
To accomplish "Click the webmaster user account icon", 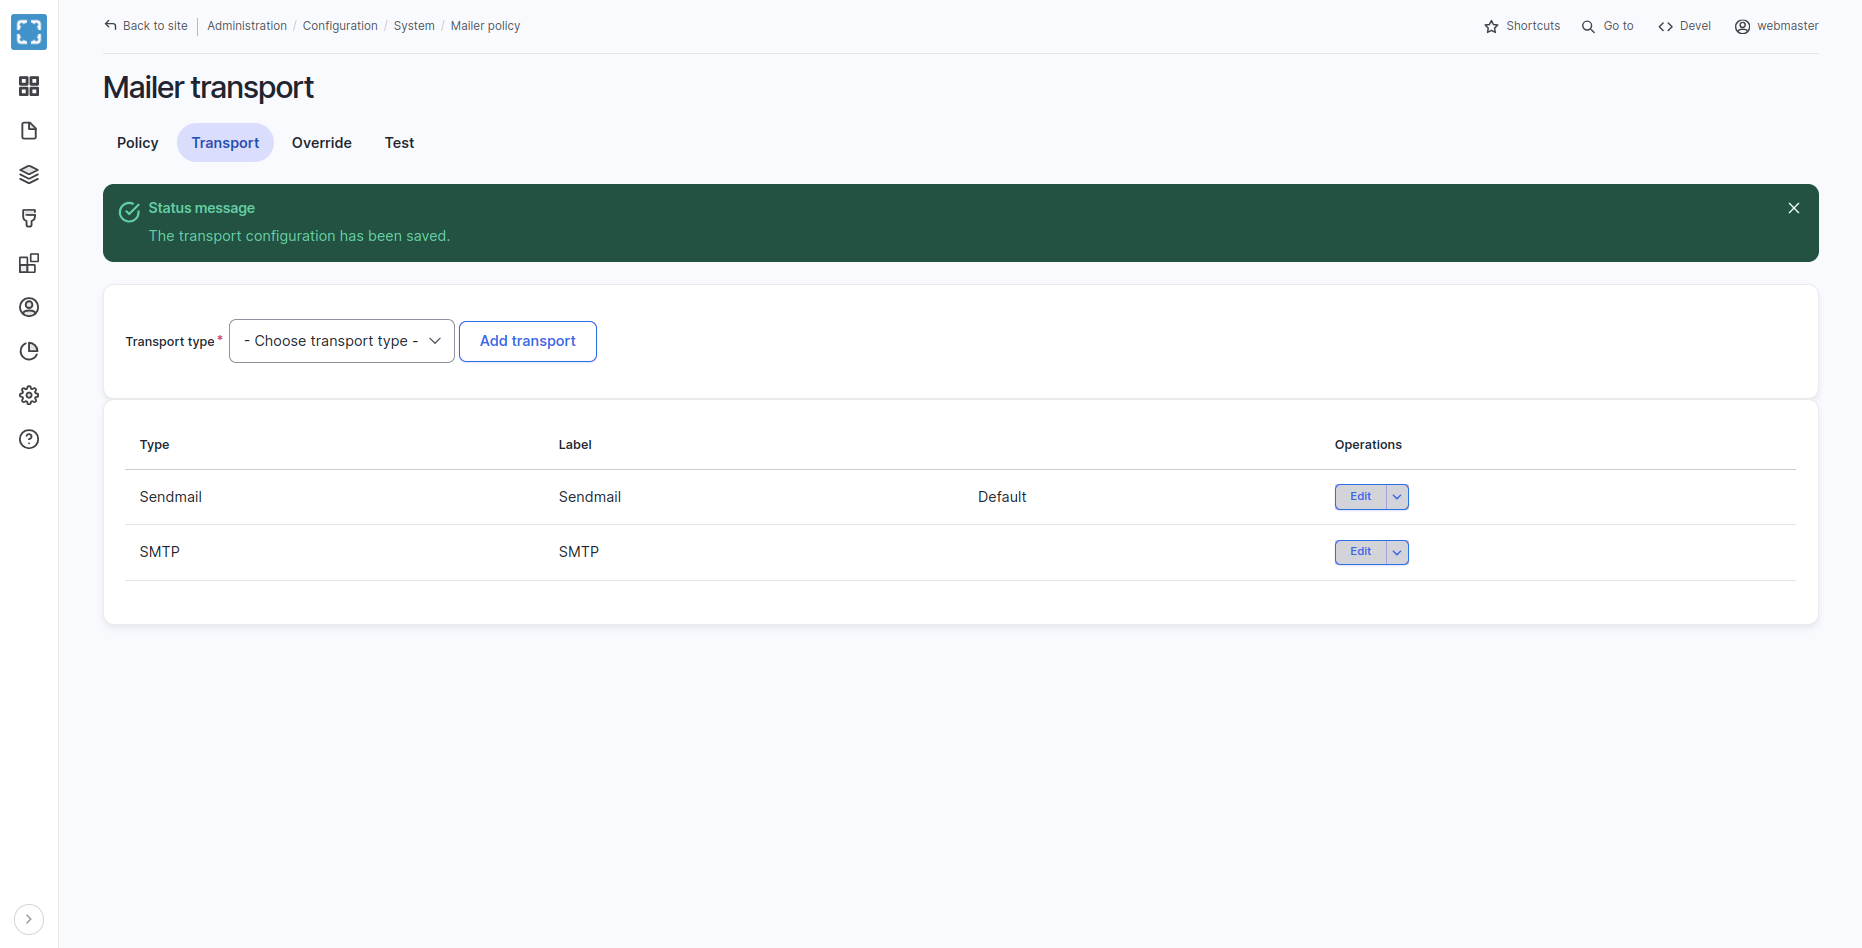I will pos(1742,27).
